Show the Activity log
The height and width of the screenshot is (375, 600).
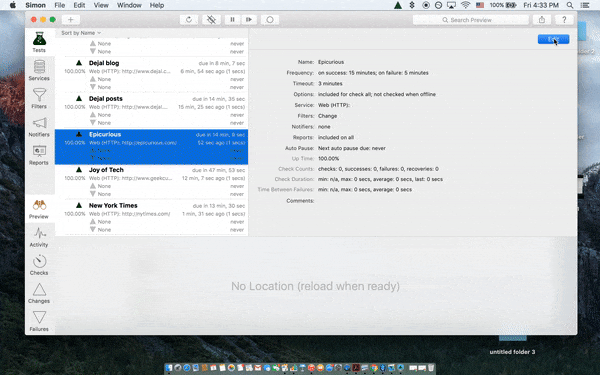(x=39, y=237)
